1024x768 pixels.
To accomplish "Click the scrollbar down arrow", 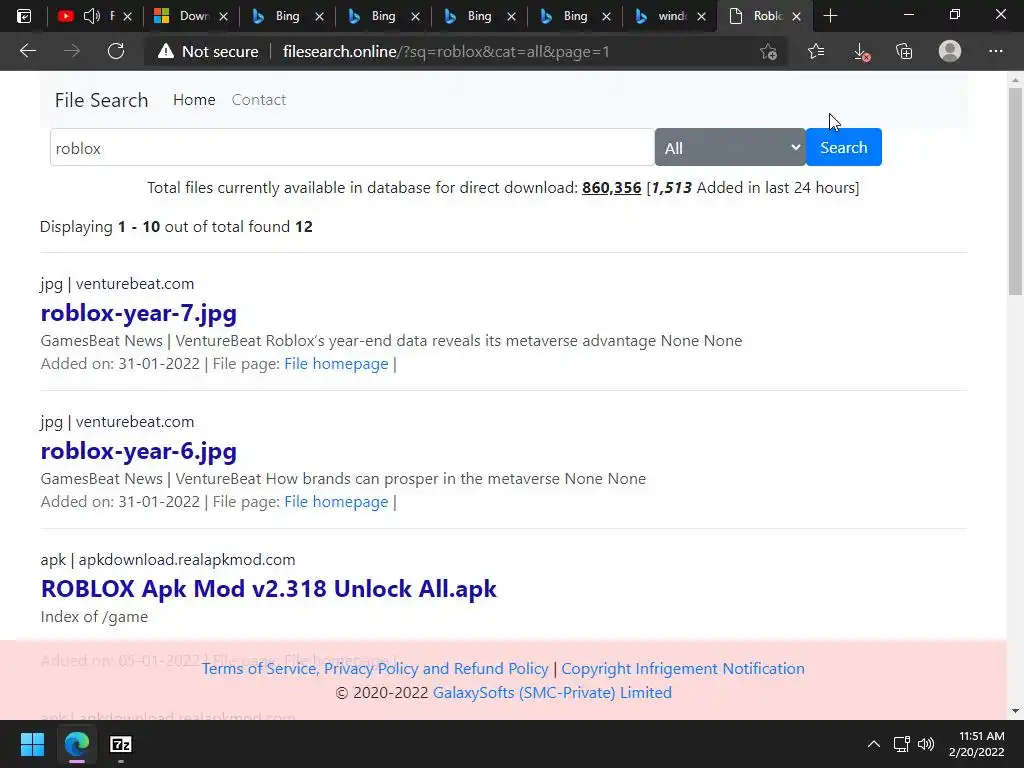I will pos(1015,711).
